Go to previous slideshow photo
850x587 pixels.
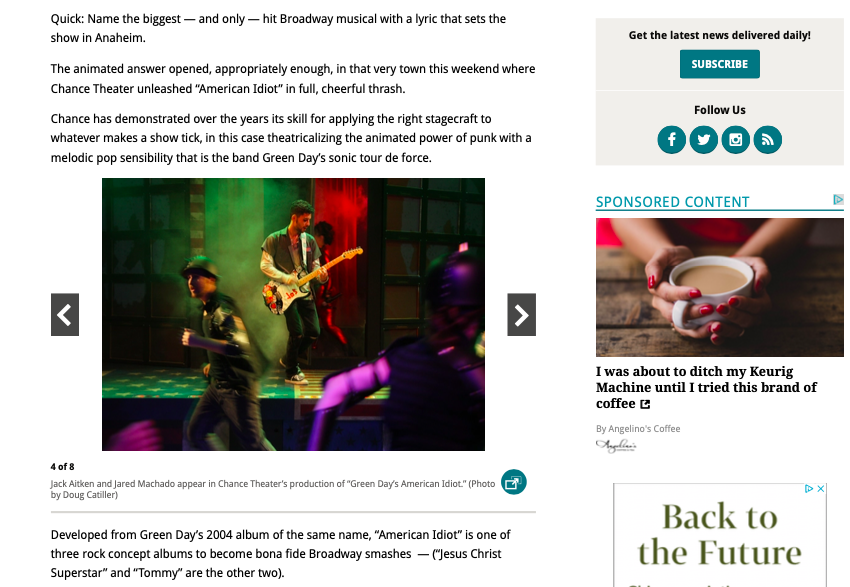tap(65, 314)
